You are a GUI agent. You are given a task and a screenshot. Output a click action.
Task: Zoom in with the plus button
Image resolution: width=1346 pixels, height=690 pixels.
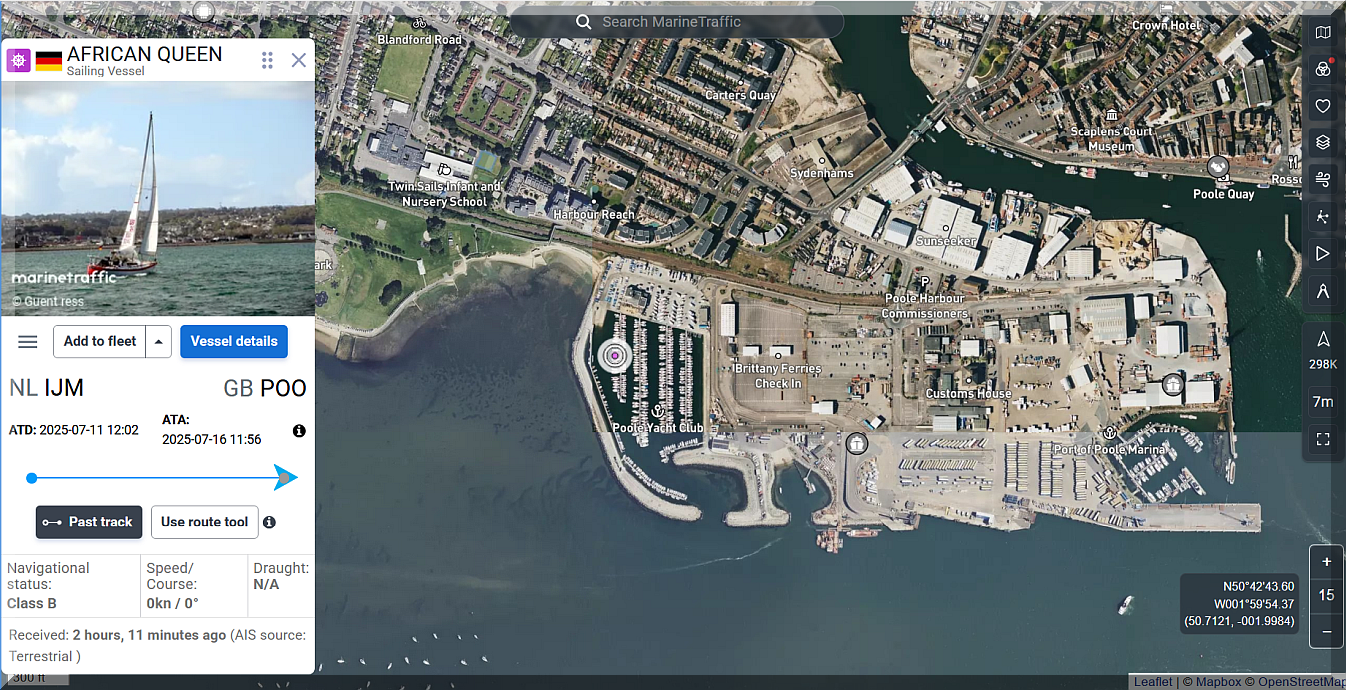coord(1326,561)
